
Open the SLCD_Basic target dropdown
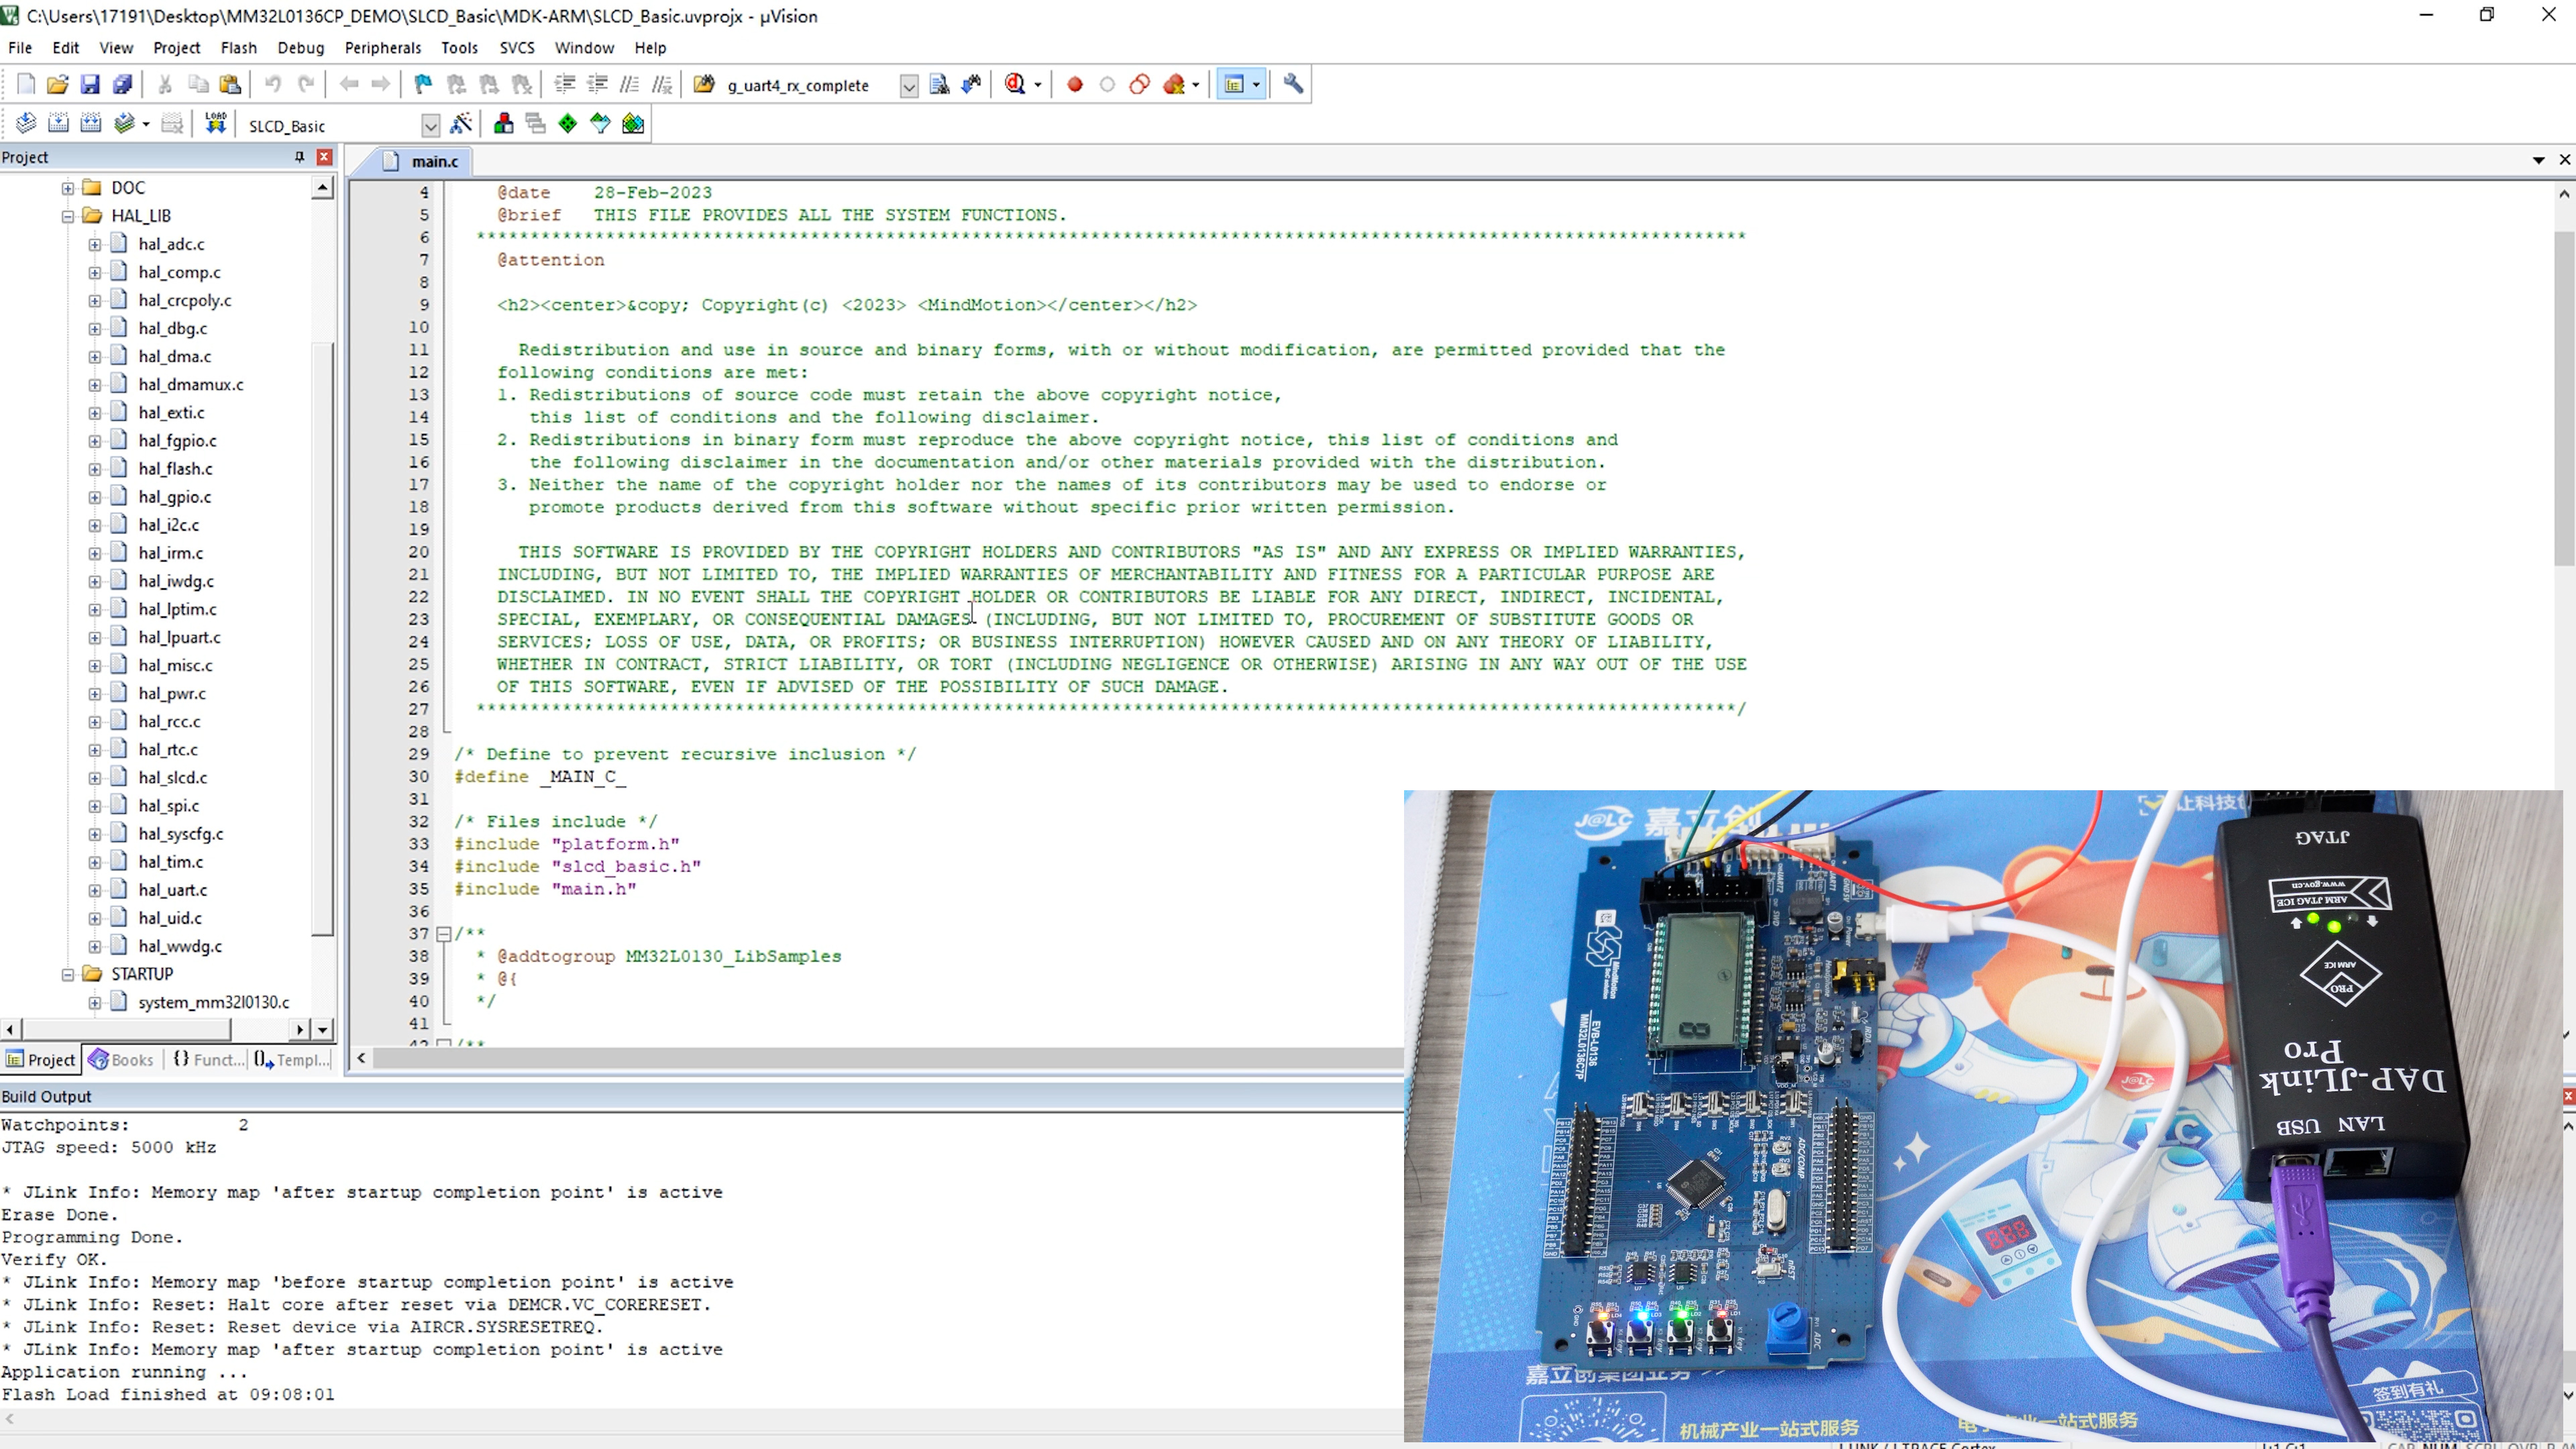pyautogui.click(x=430, y=126)
